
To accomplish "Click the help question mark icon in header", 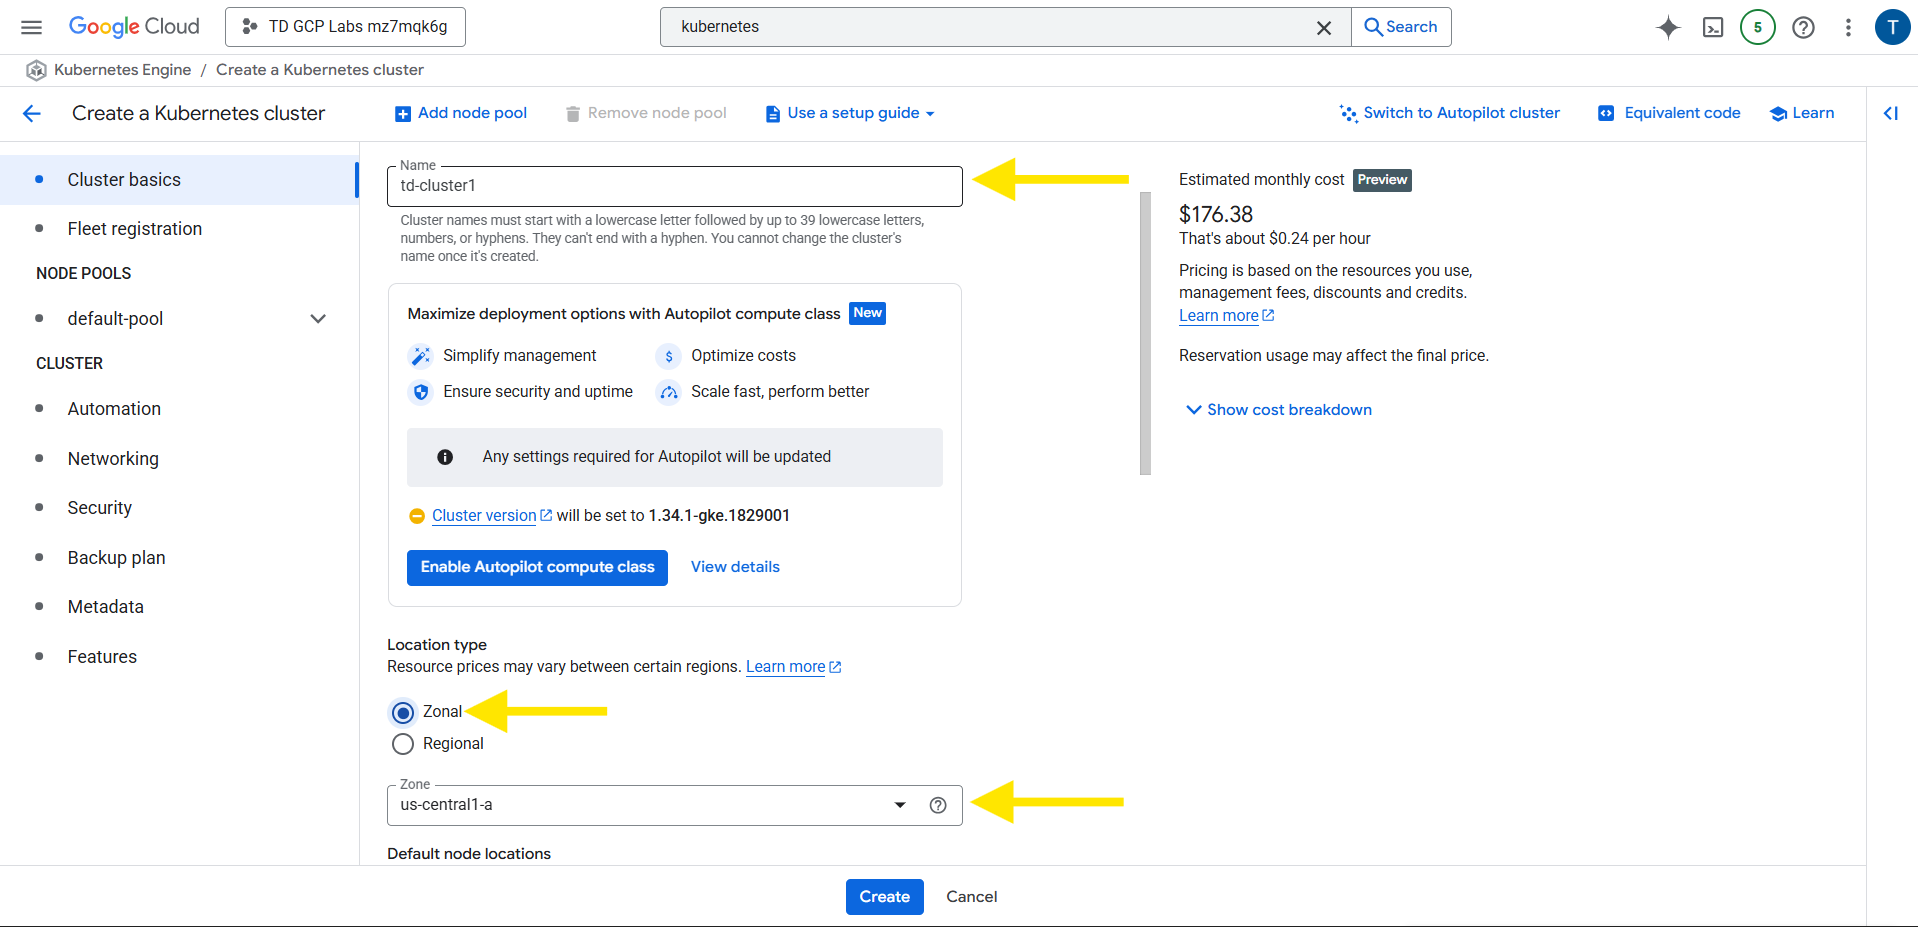I will tap(1803, 27).
